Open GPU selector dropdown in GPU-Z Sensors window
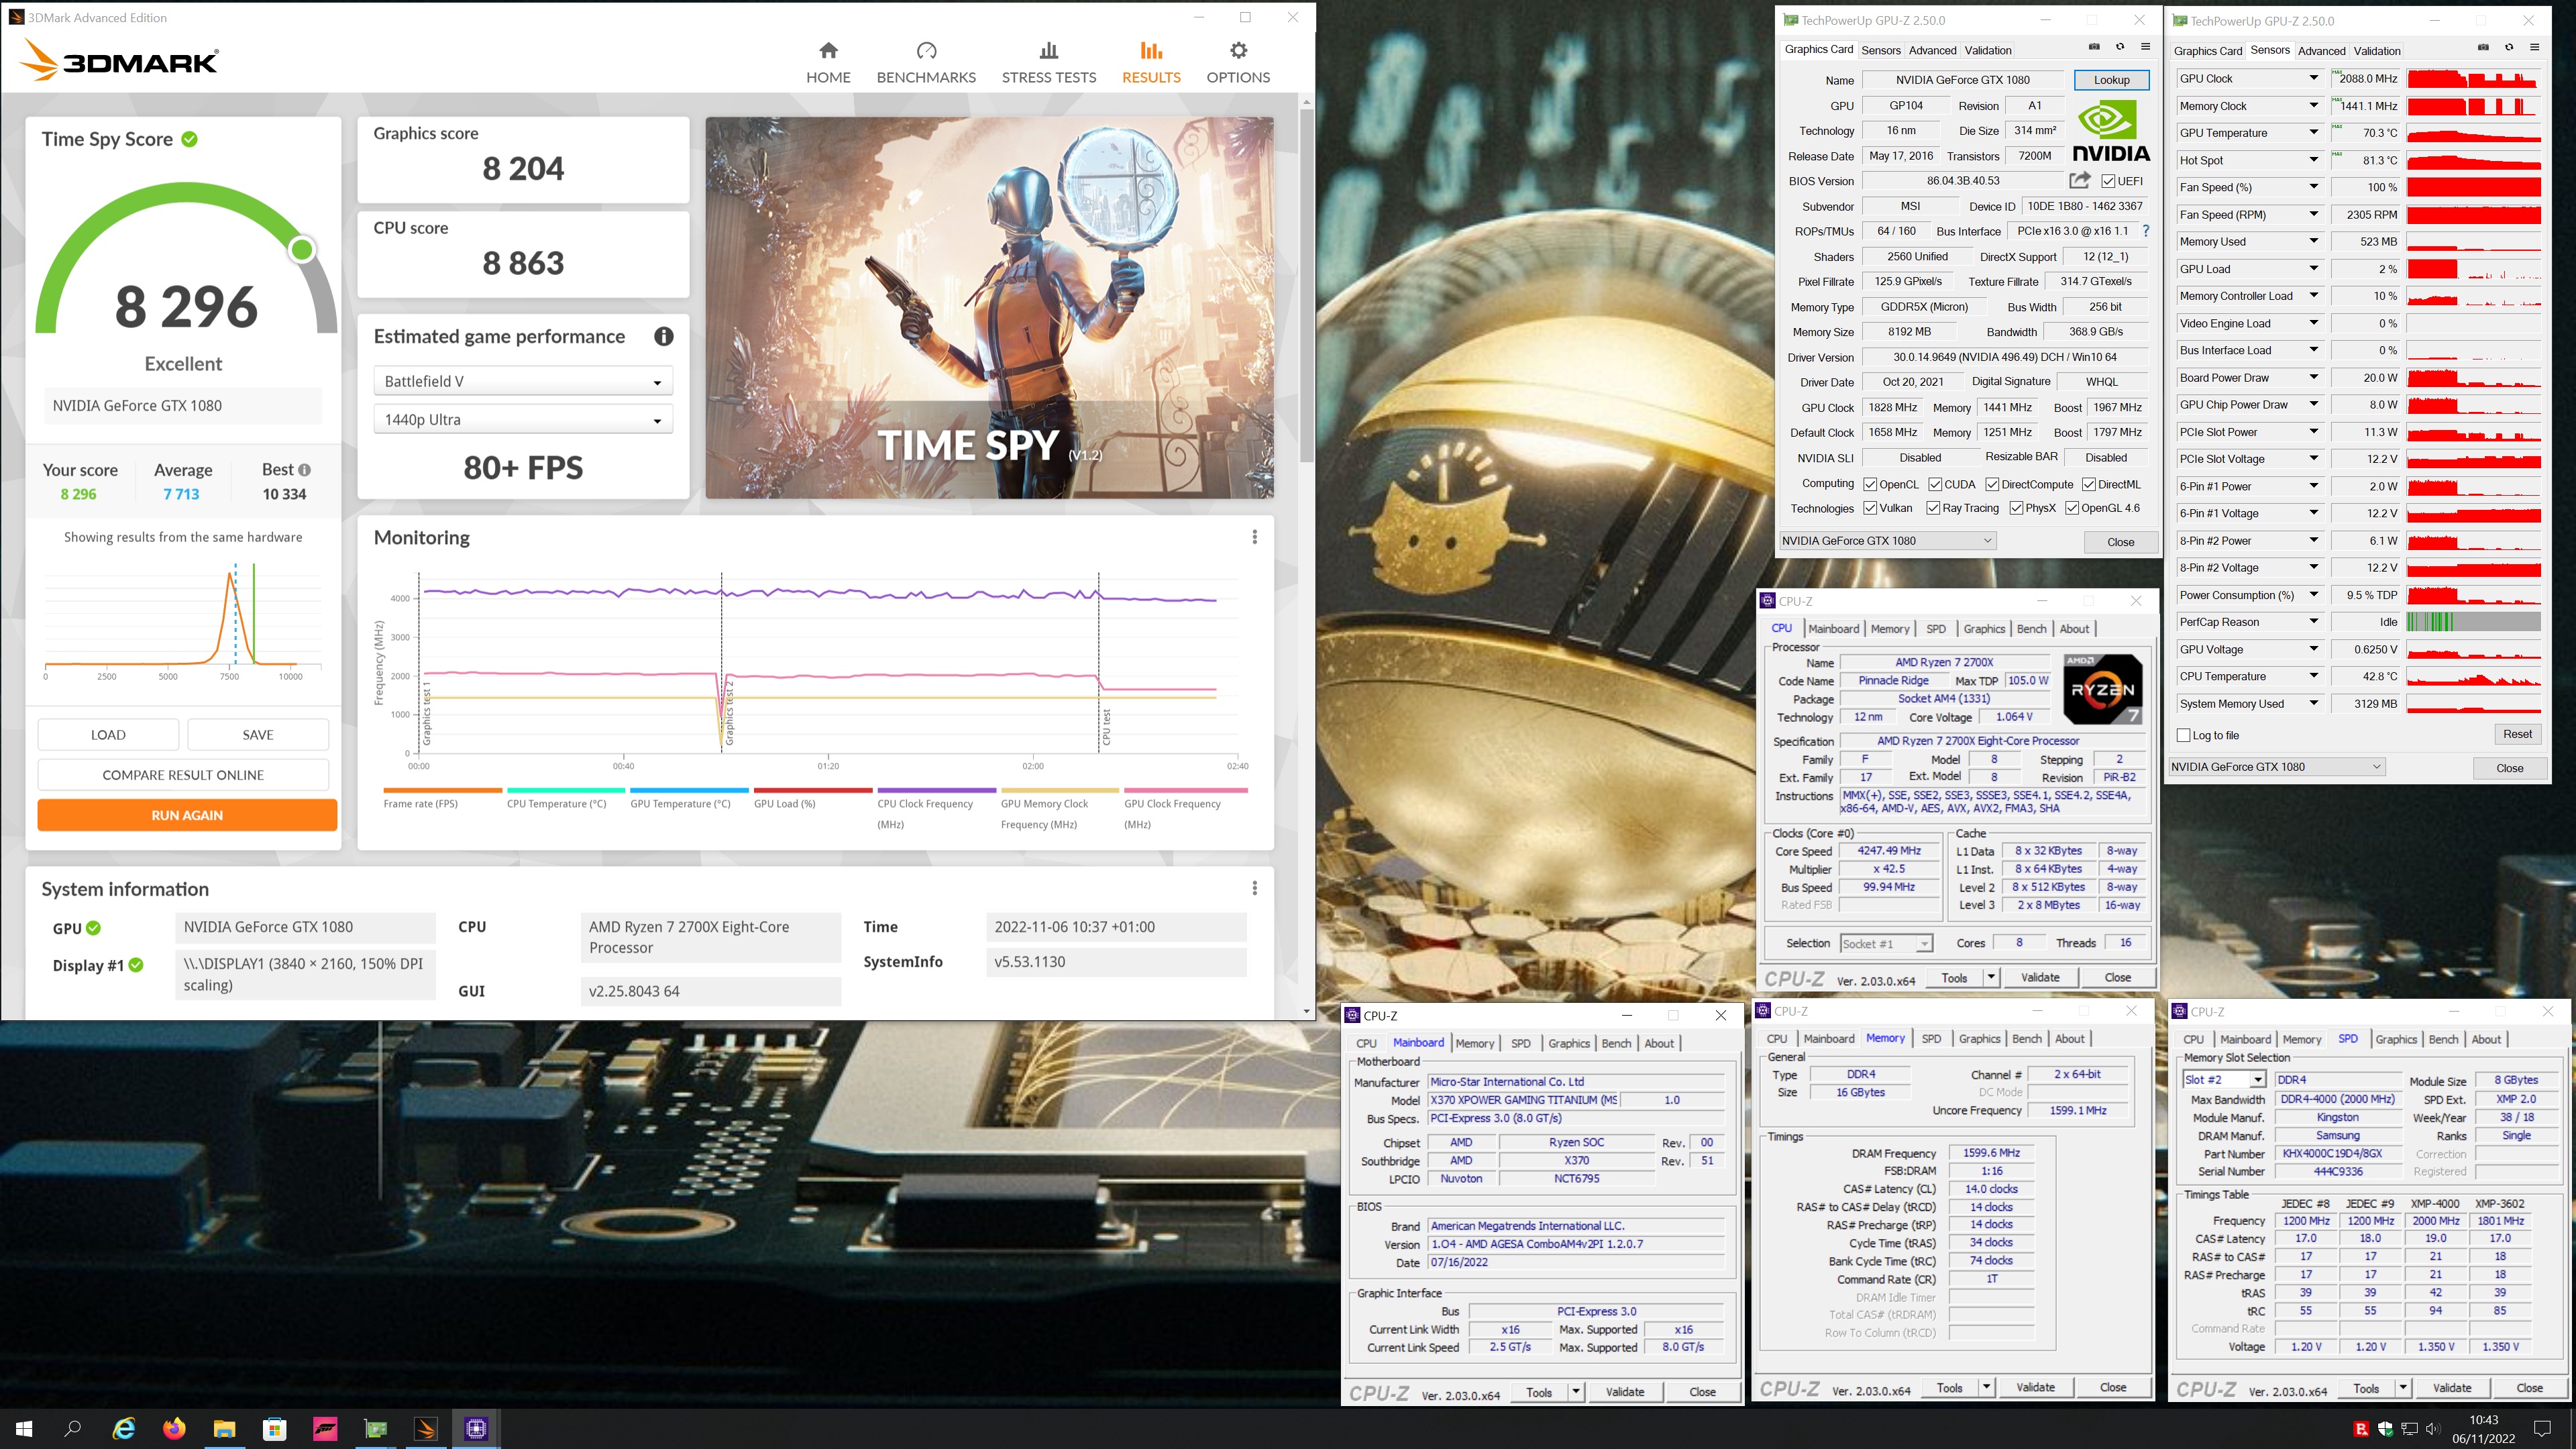2576x1449 pixels. point(2276,767)
